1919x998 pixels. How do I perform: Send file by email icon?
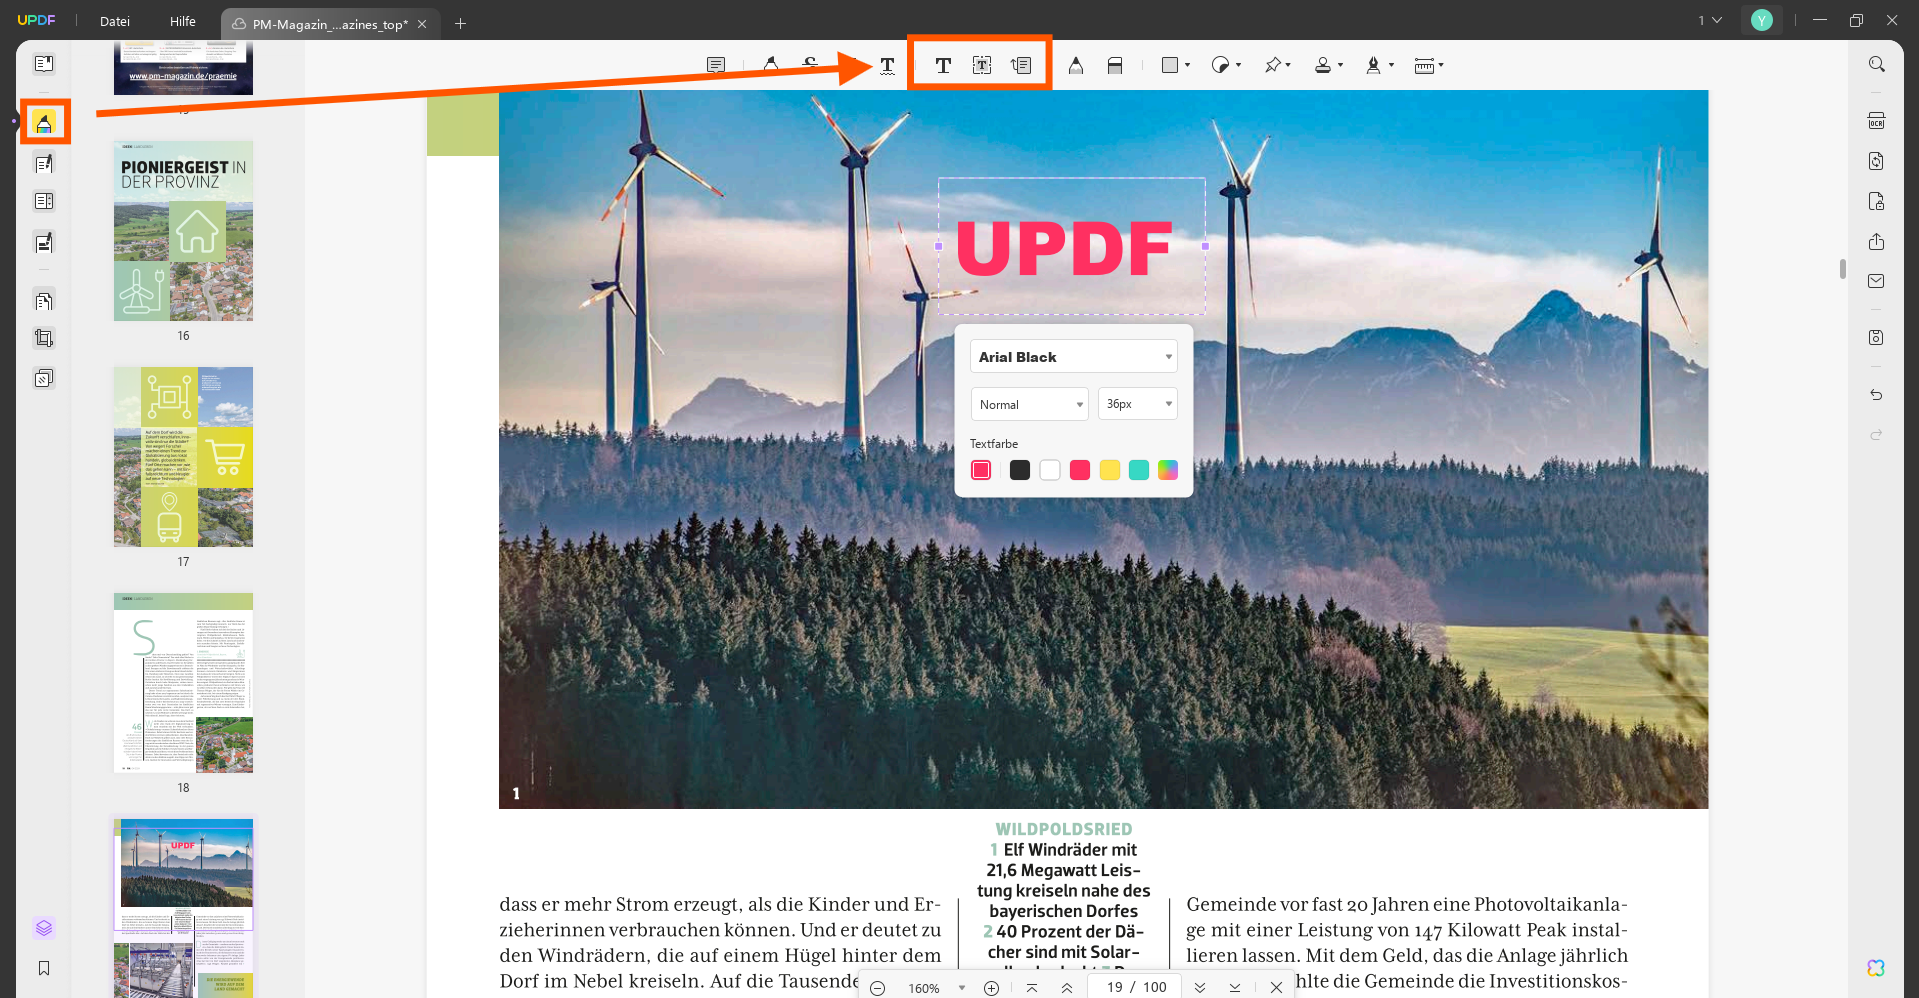(x=1877, y=282)
